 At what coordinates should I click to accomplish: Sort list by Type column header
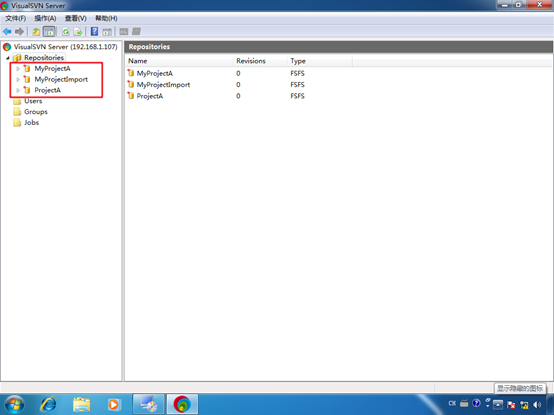coord(320,61)
